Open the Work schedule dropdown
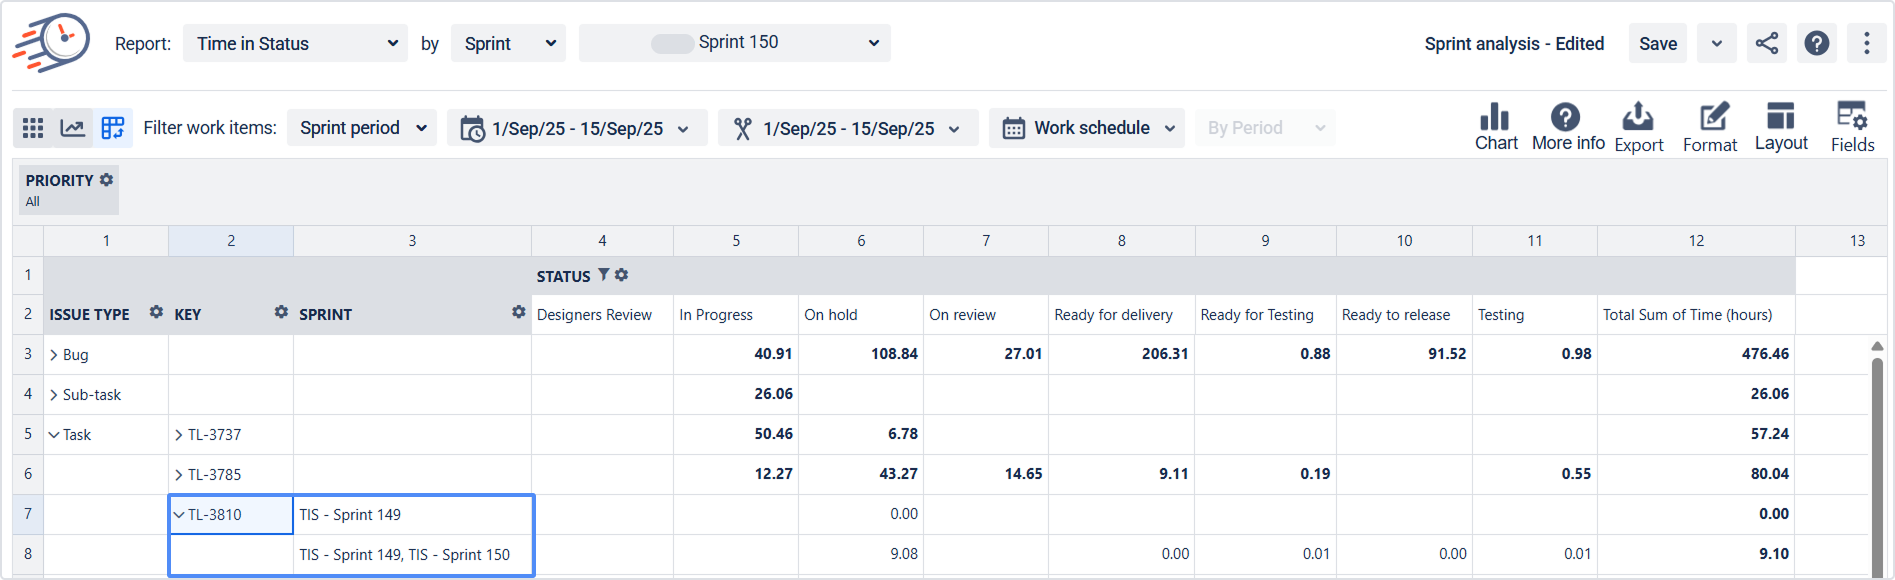 coord(1087,128)
